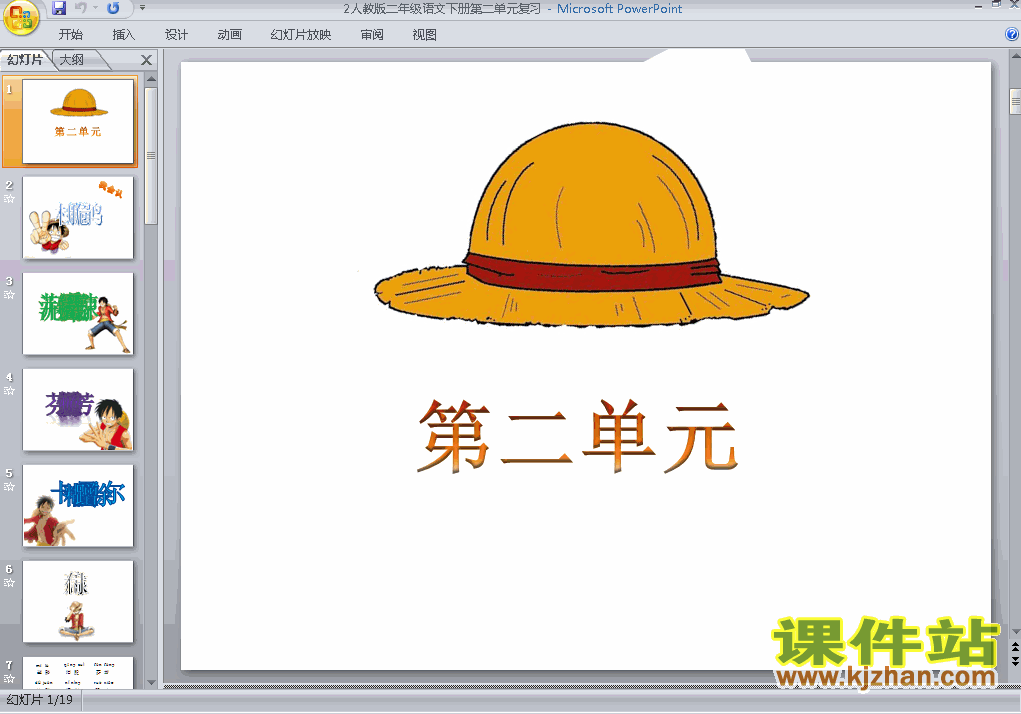
Task: Click the thumbnail pane scrollbar thumb
Action: 151,156
